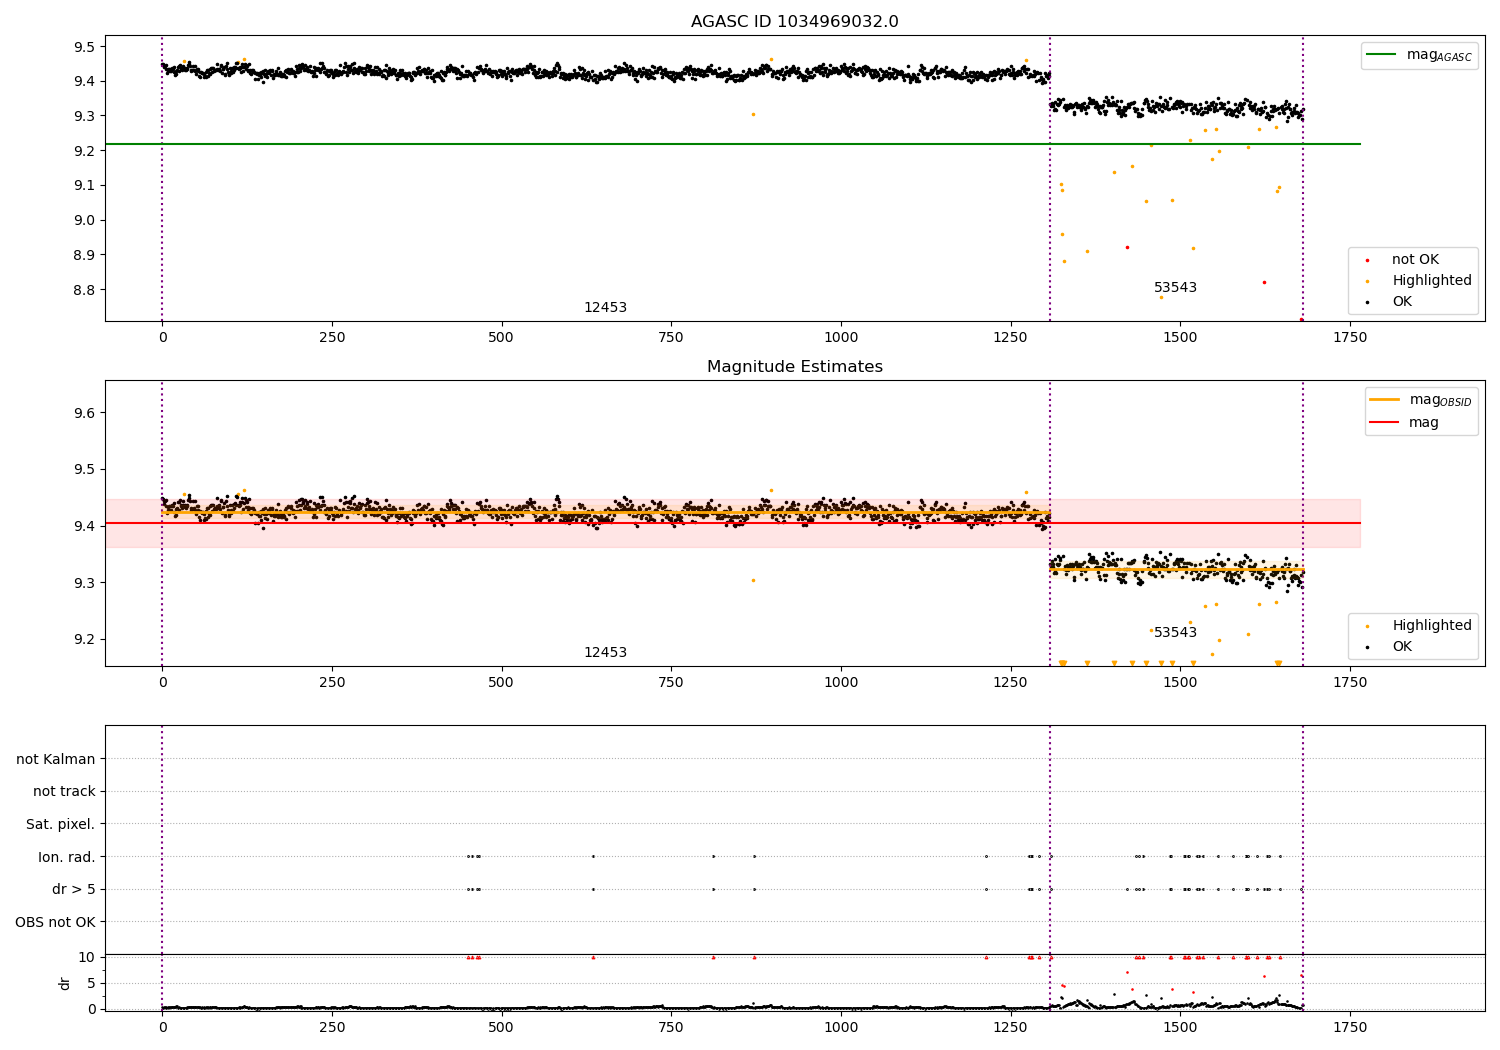1500x1050 pixels.
Task: Click the 'dr > 5' row label
Action: (74, 890)
